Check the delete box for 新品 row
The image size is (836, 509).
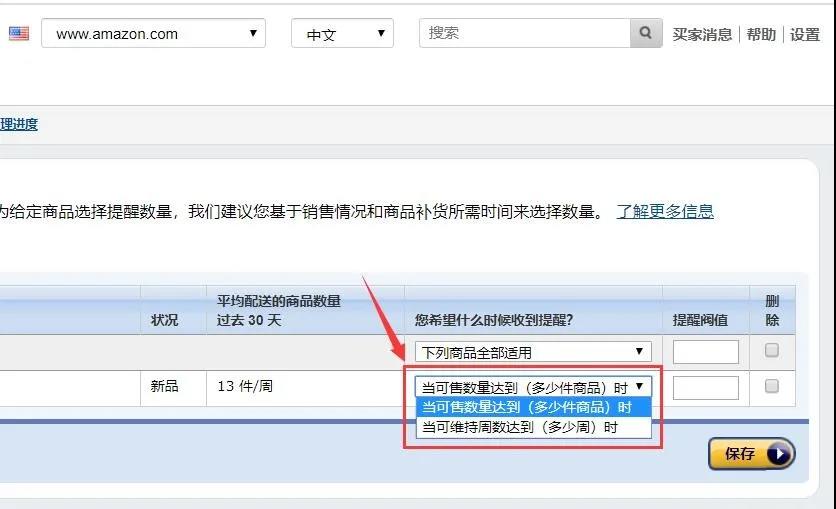pyautogui.click(x=771, y=387)
